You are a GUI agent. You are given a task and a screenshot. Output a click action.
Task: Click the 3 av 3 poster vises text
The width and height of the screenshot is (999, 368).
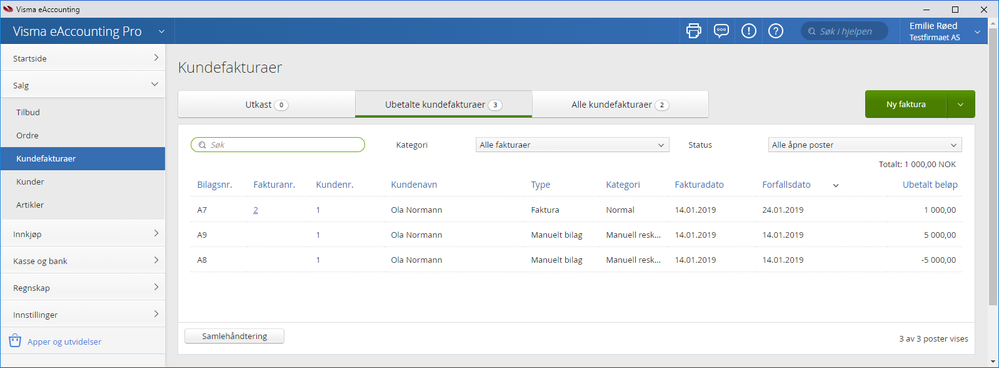933,339
